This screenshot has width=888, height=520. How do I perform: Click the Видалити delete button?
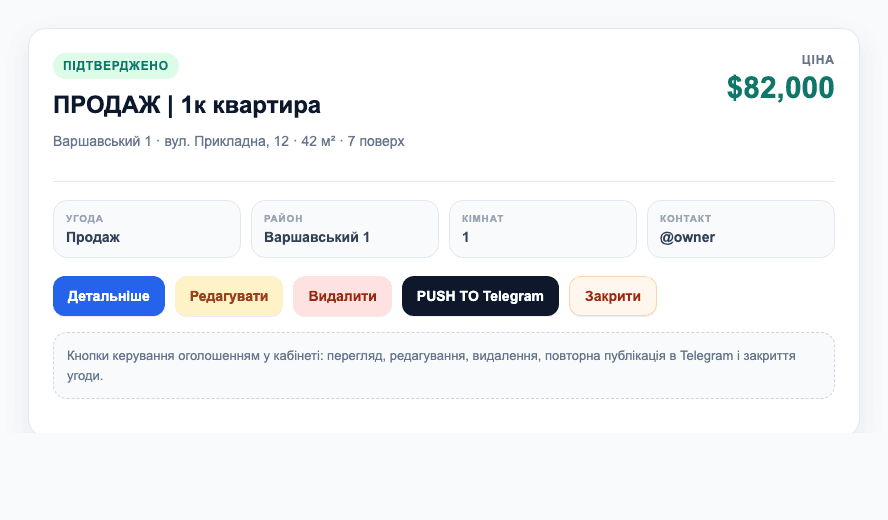342,296
